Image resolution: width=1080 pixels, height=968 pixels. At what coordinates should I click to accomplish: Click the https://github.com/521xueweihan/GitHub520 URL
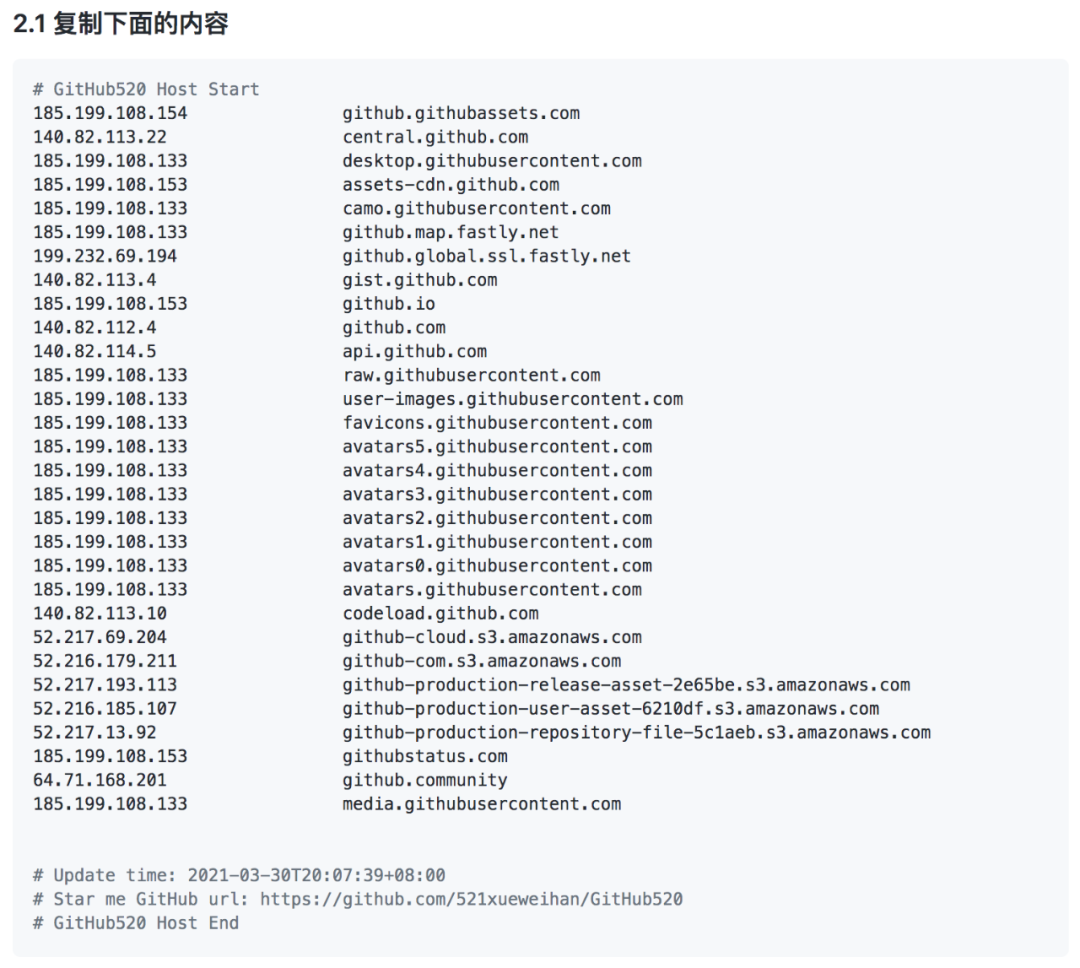(471, 899)
